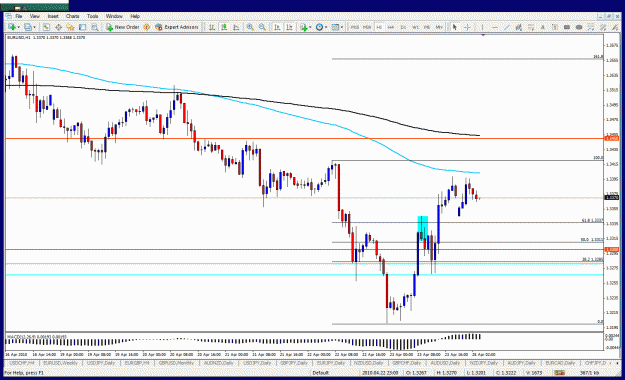
Task: Show the Market Watch window
Action: pyautogui.click(x=46, y=27)
